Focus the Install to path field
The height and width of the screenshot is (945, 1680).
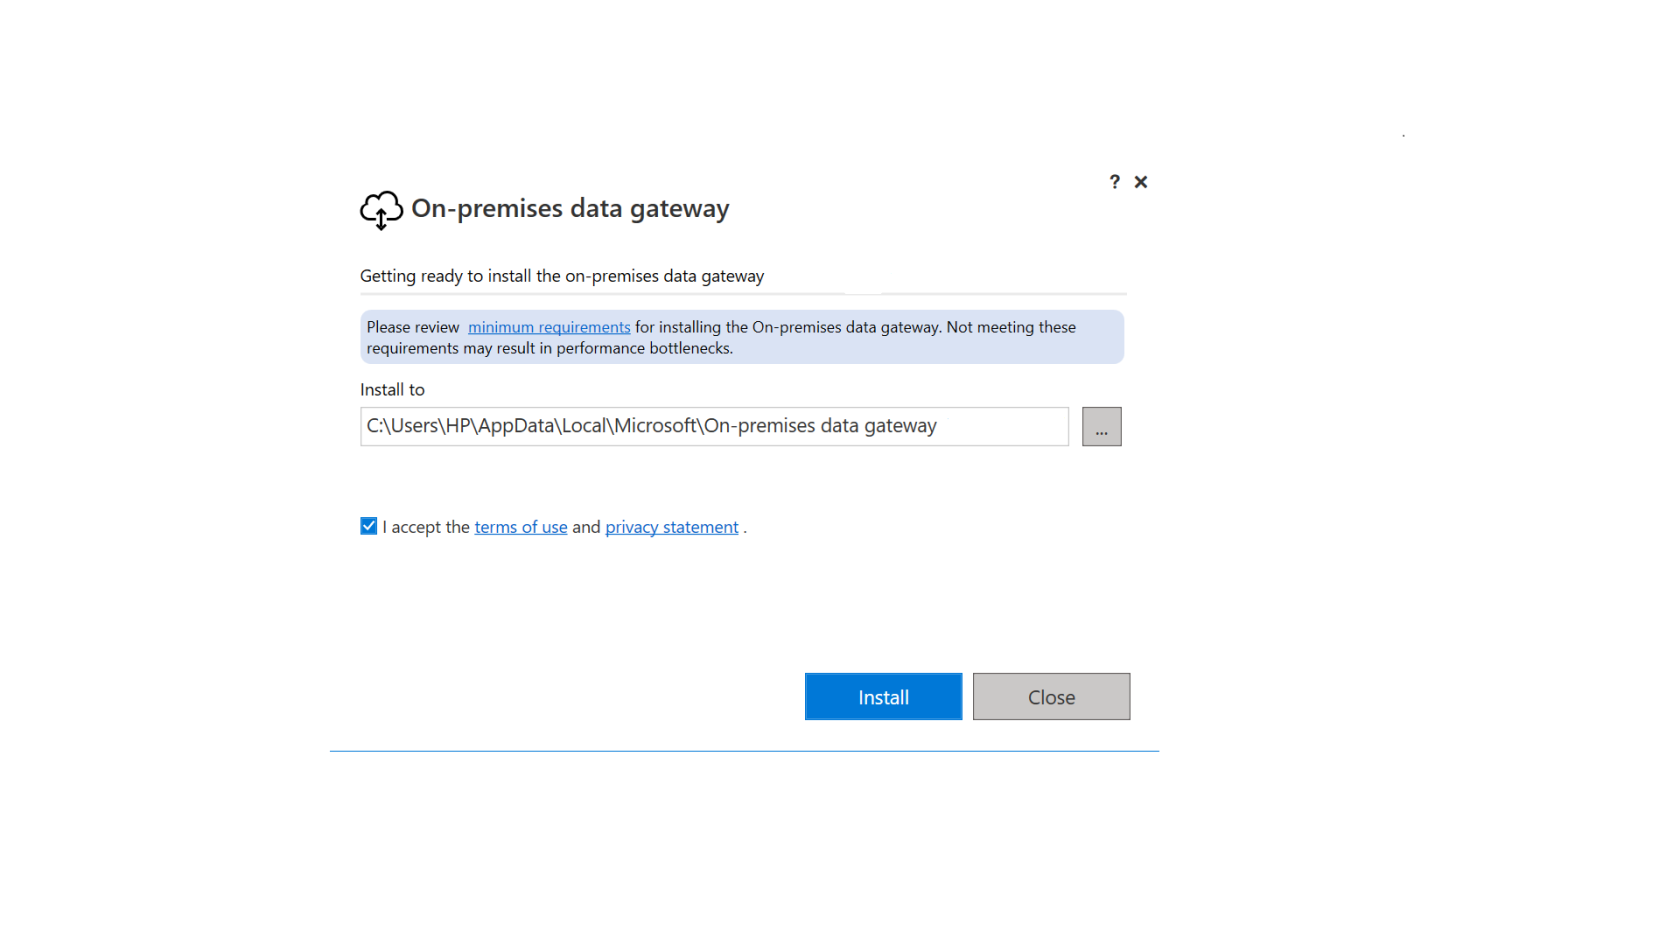714,426
